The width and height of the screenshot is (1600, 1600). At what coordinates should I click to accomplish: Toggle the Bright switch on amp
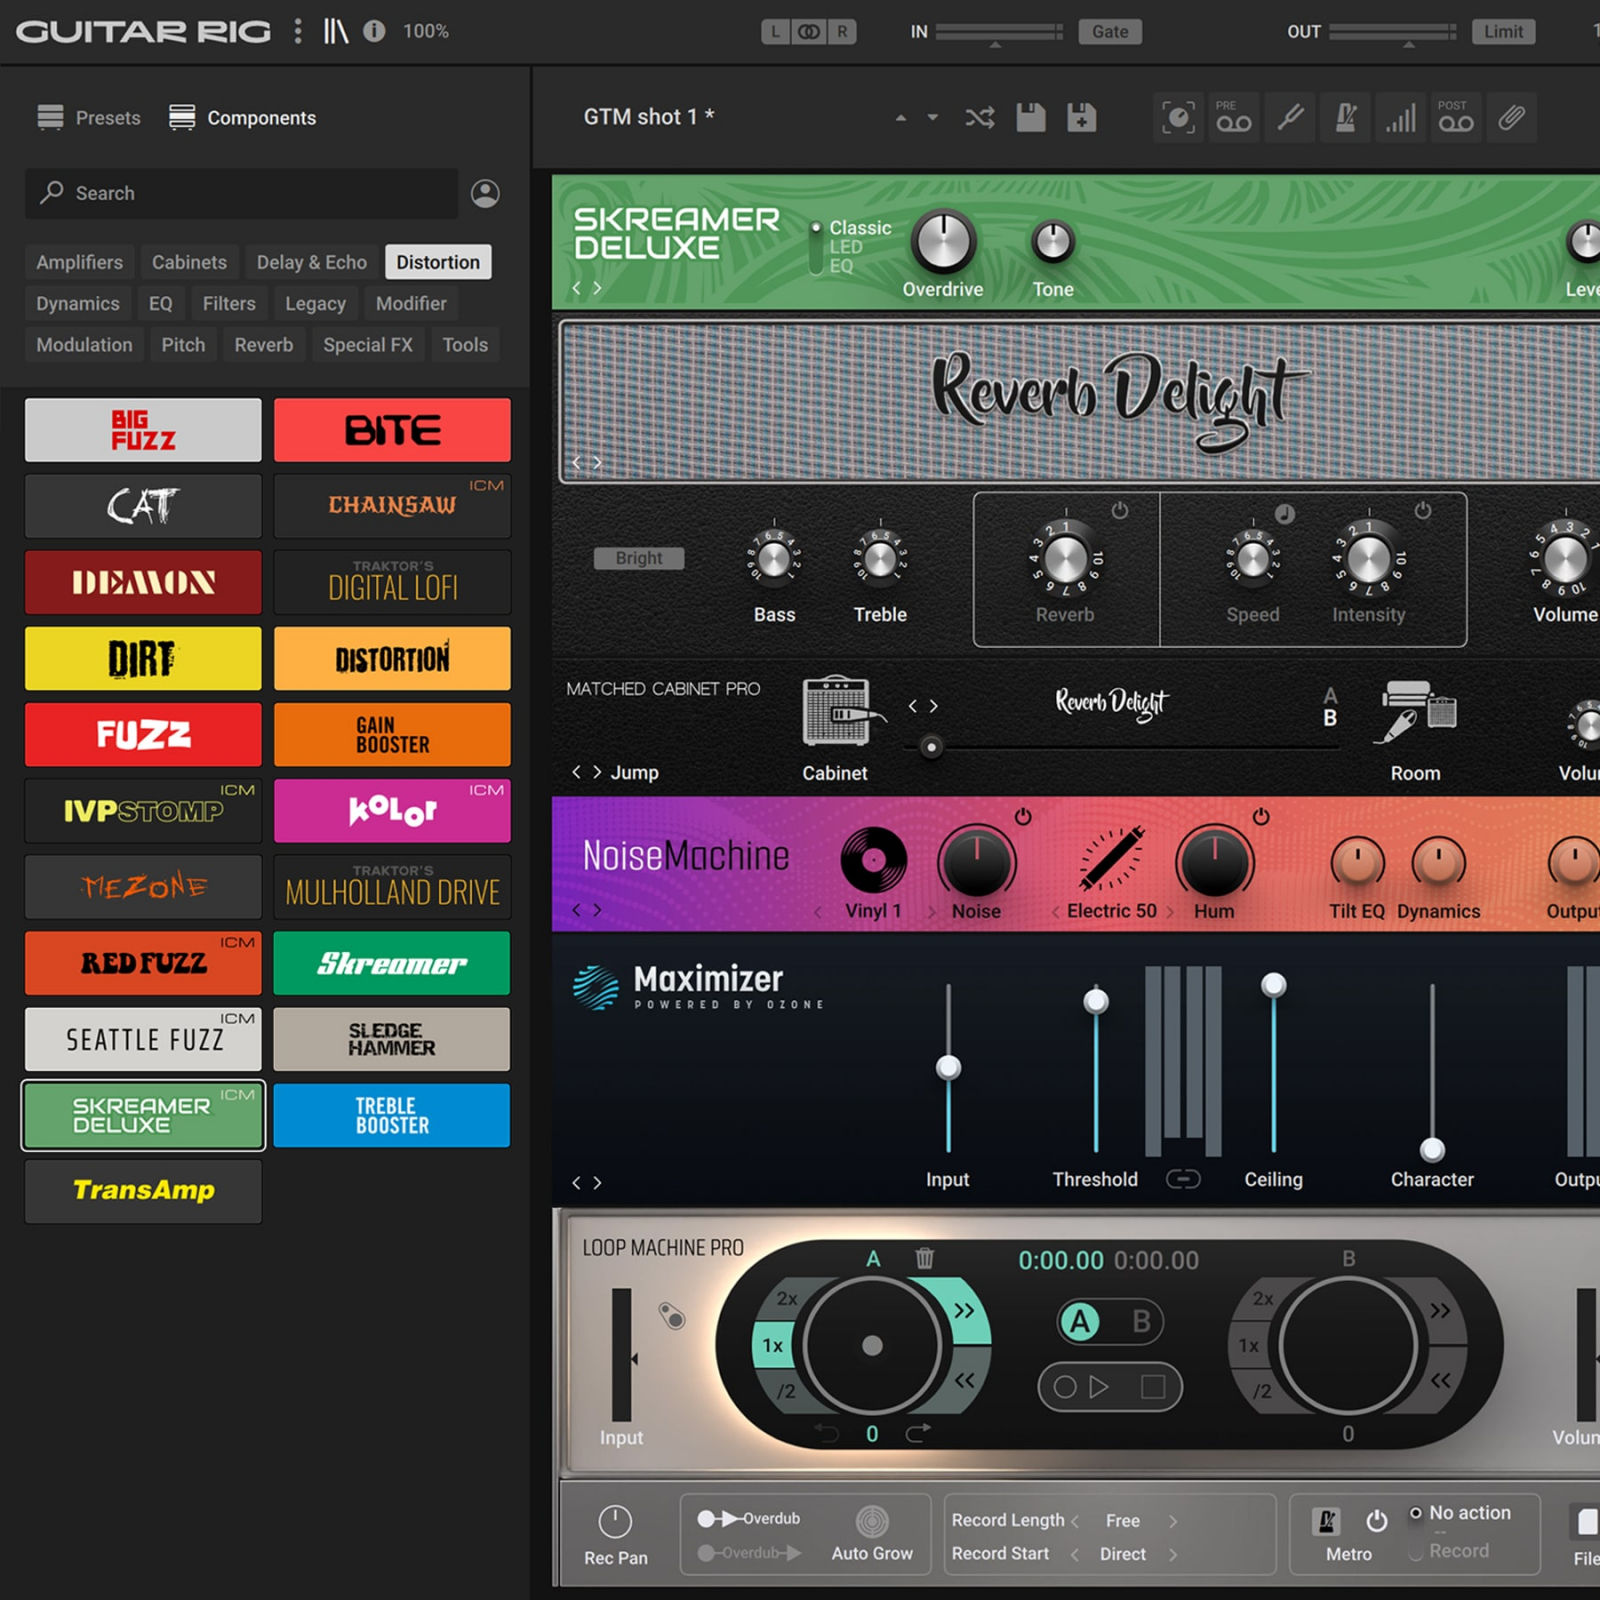tap(638, 558)
